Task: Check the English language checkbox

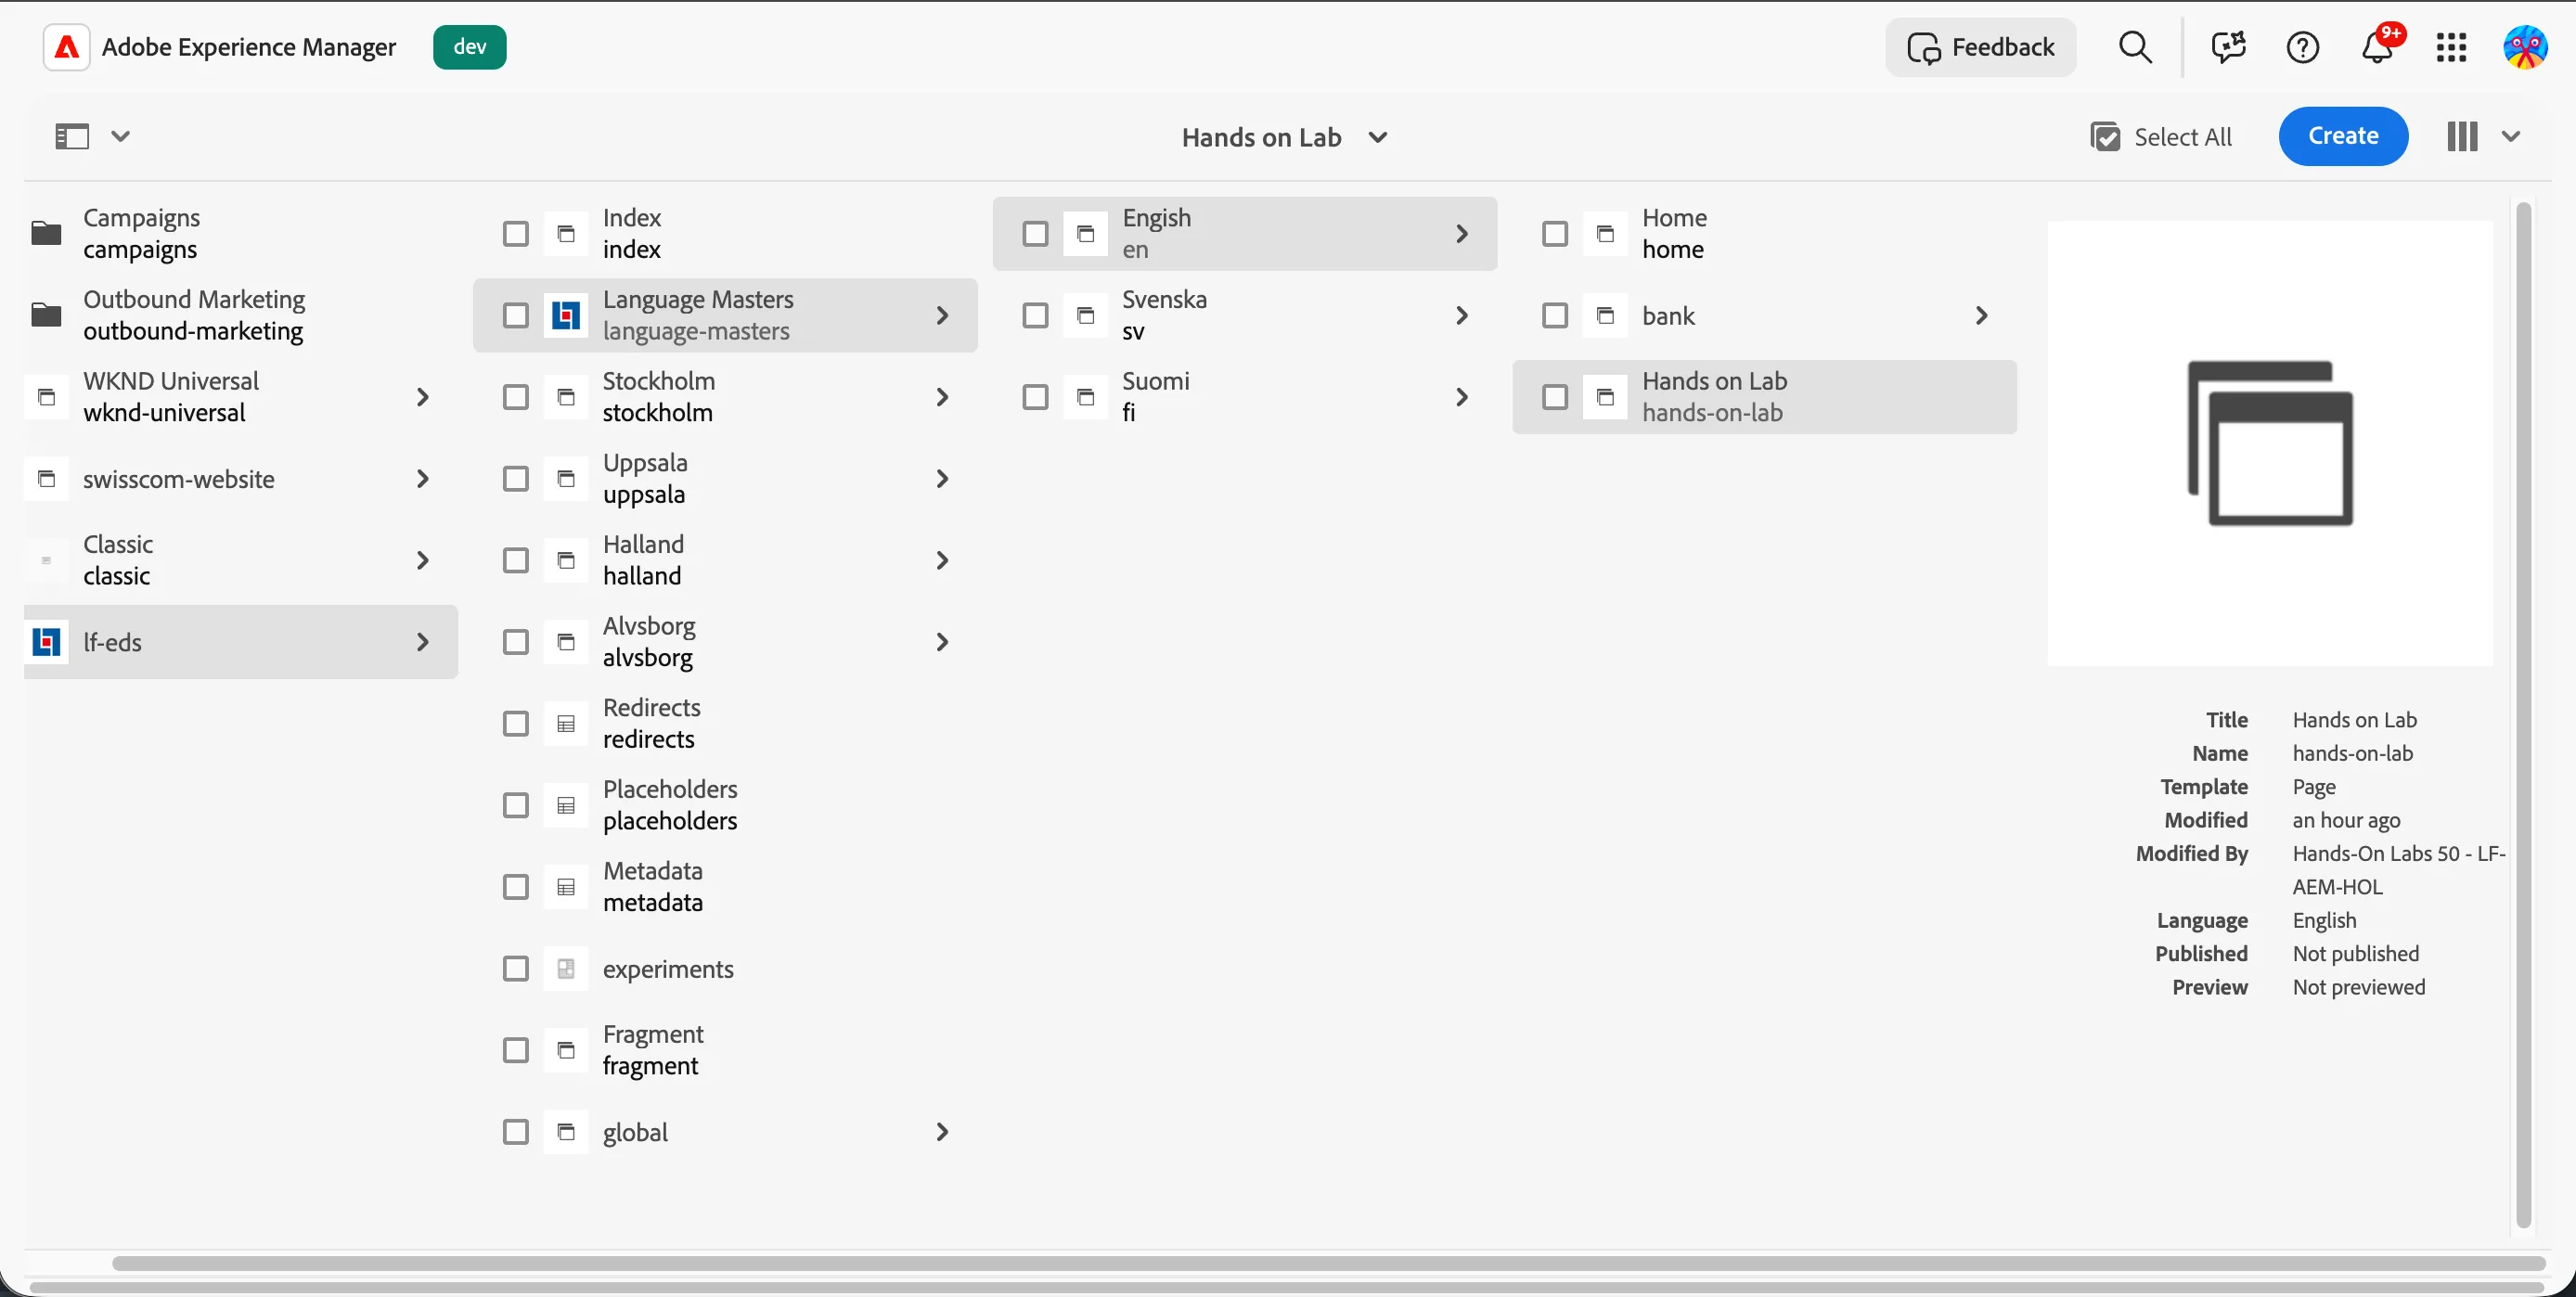Action: click(x=1035, y=233)
